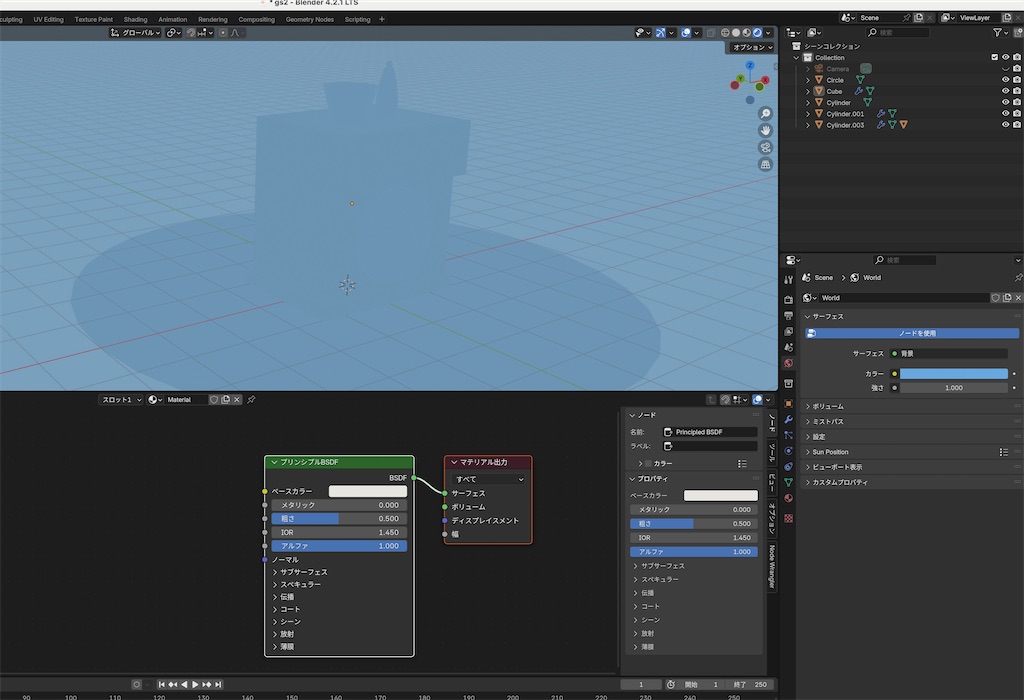Screen dimensions: 1024x700
Task: Open the Physics properties tab icon
Action: pos(788,451)
